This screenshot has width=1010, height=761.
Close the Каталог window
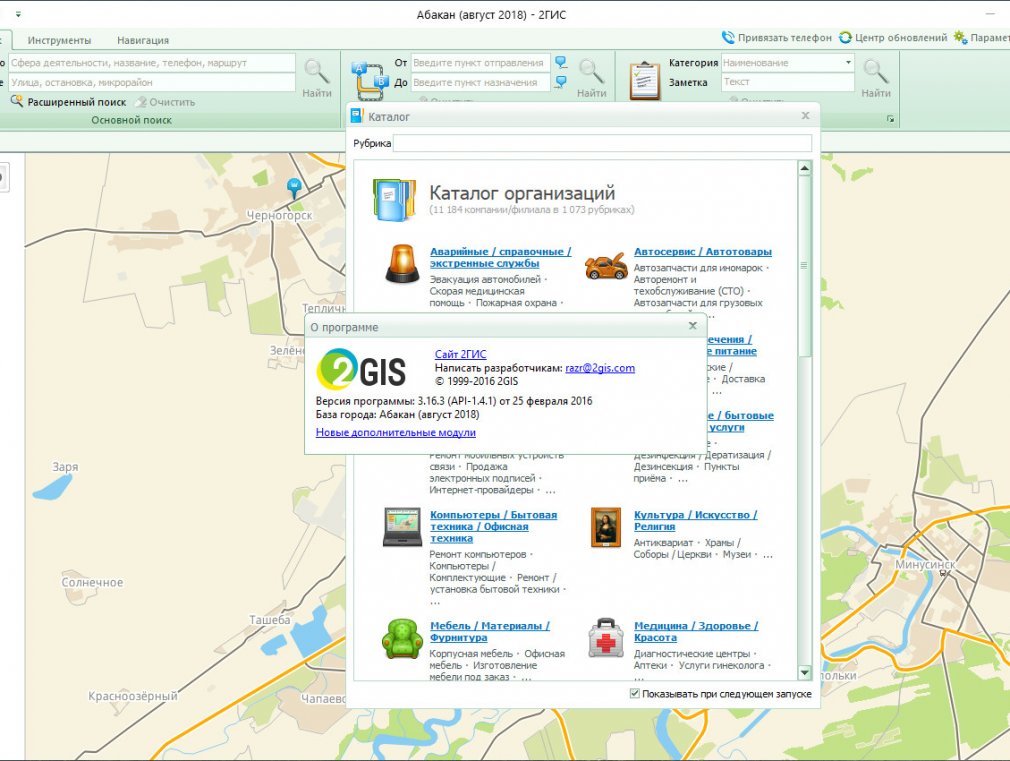coord(805,116)
